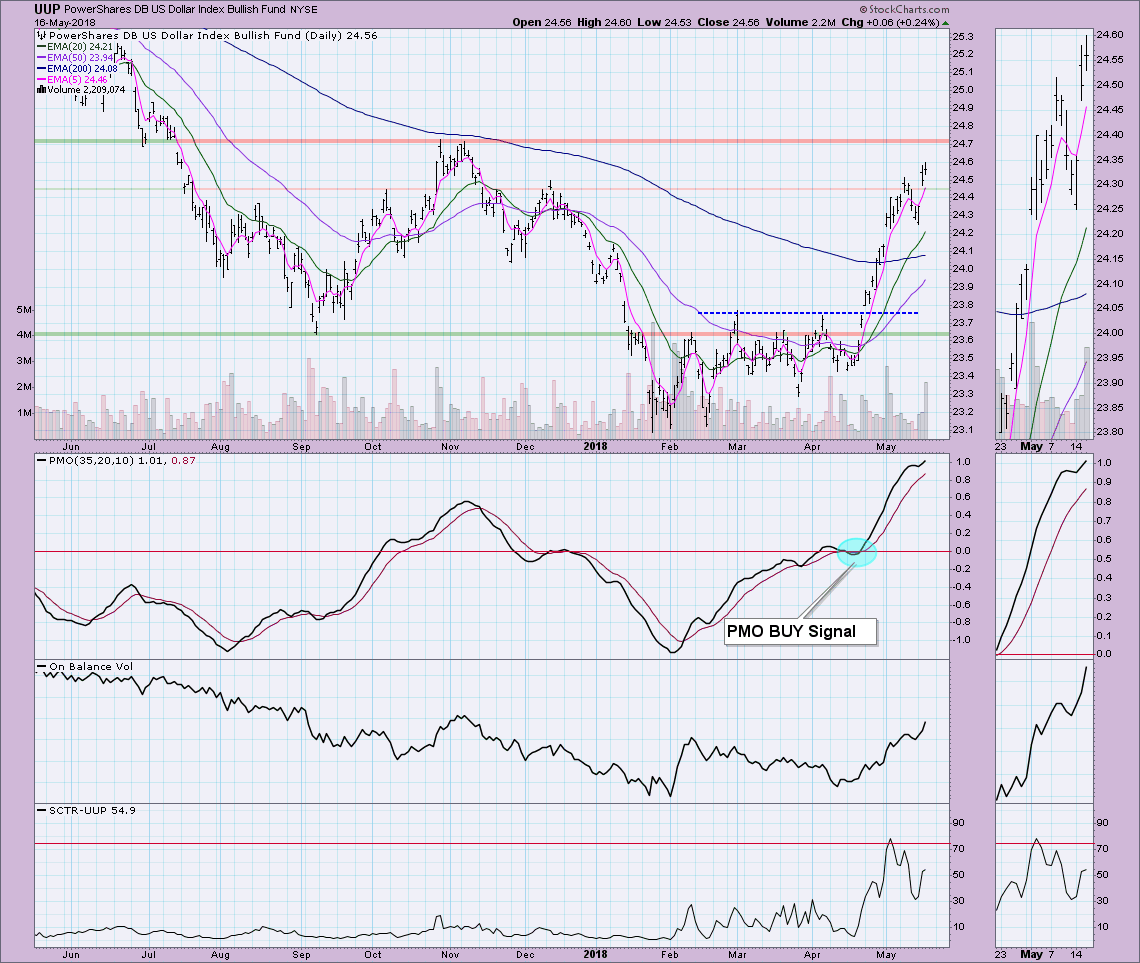This screenshot has width=1140, height=963.
Task: Click the 16-May-2018 chart date
Action: 65,23
